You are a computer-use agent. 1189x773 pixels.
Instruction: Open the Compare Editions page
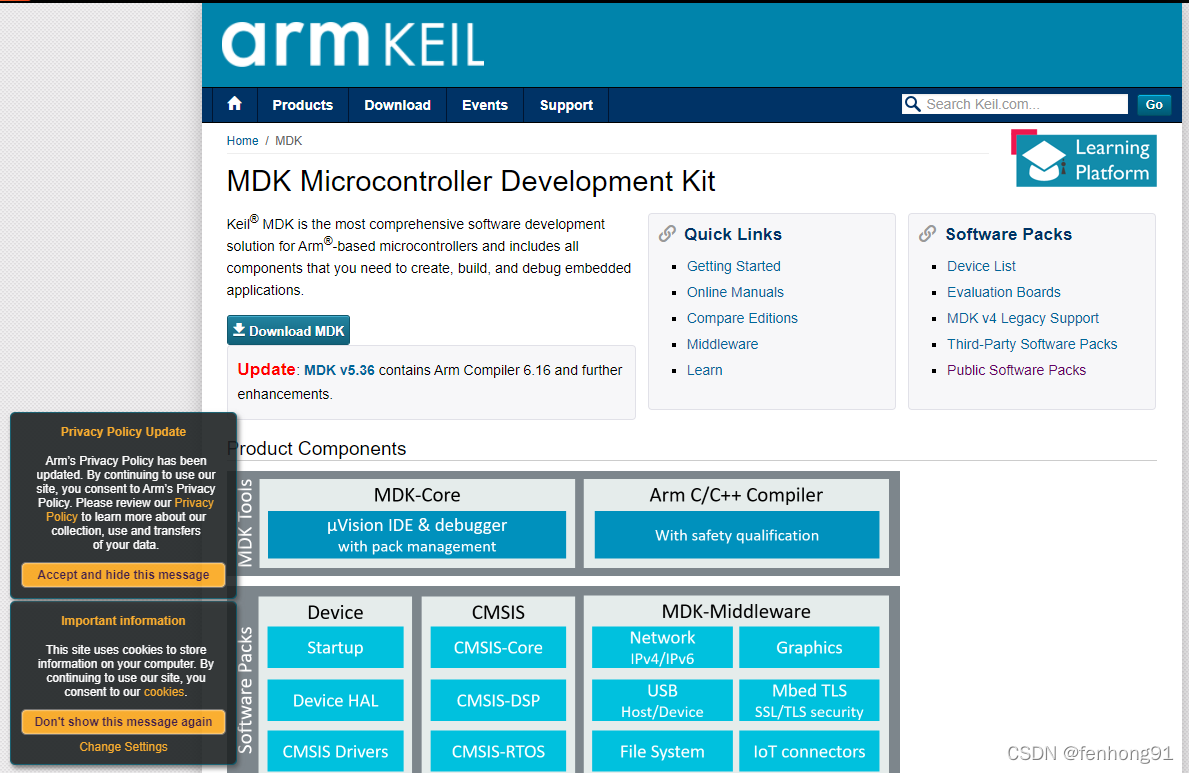[x=742, y=317]
